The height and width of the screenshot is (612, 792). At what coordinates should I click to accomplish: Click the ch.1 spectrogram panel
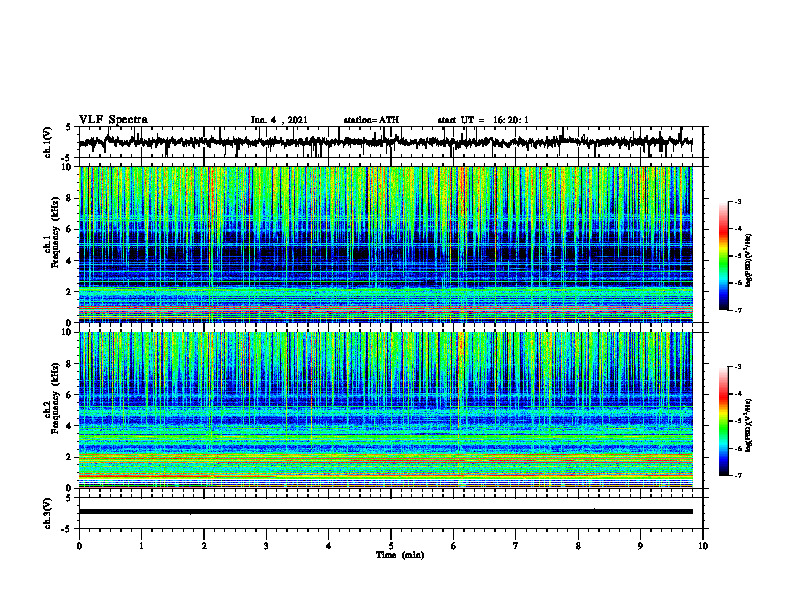click(385, 244)
